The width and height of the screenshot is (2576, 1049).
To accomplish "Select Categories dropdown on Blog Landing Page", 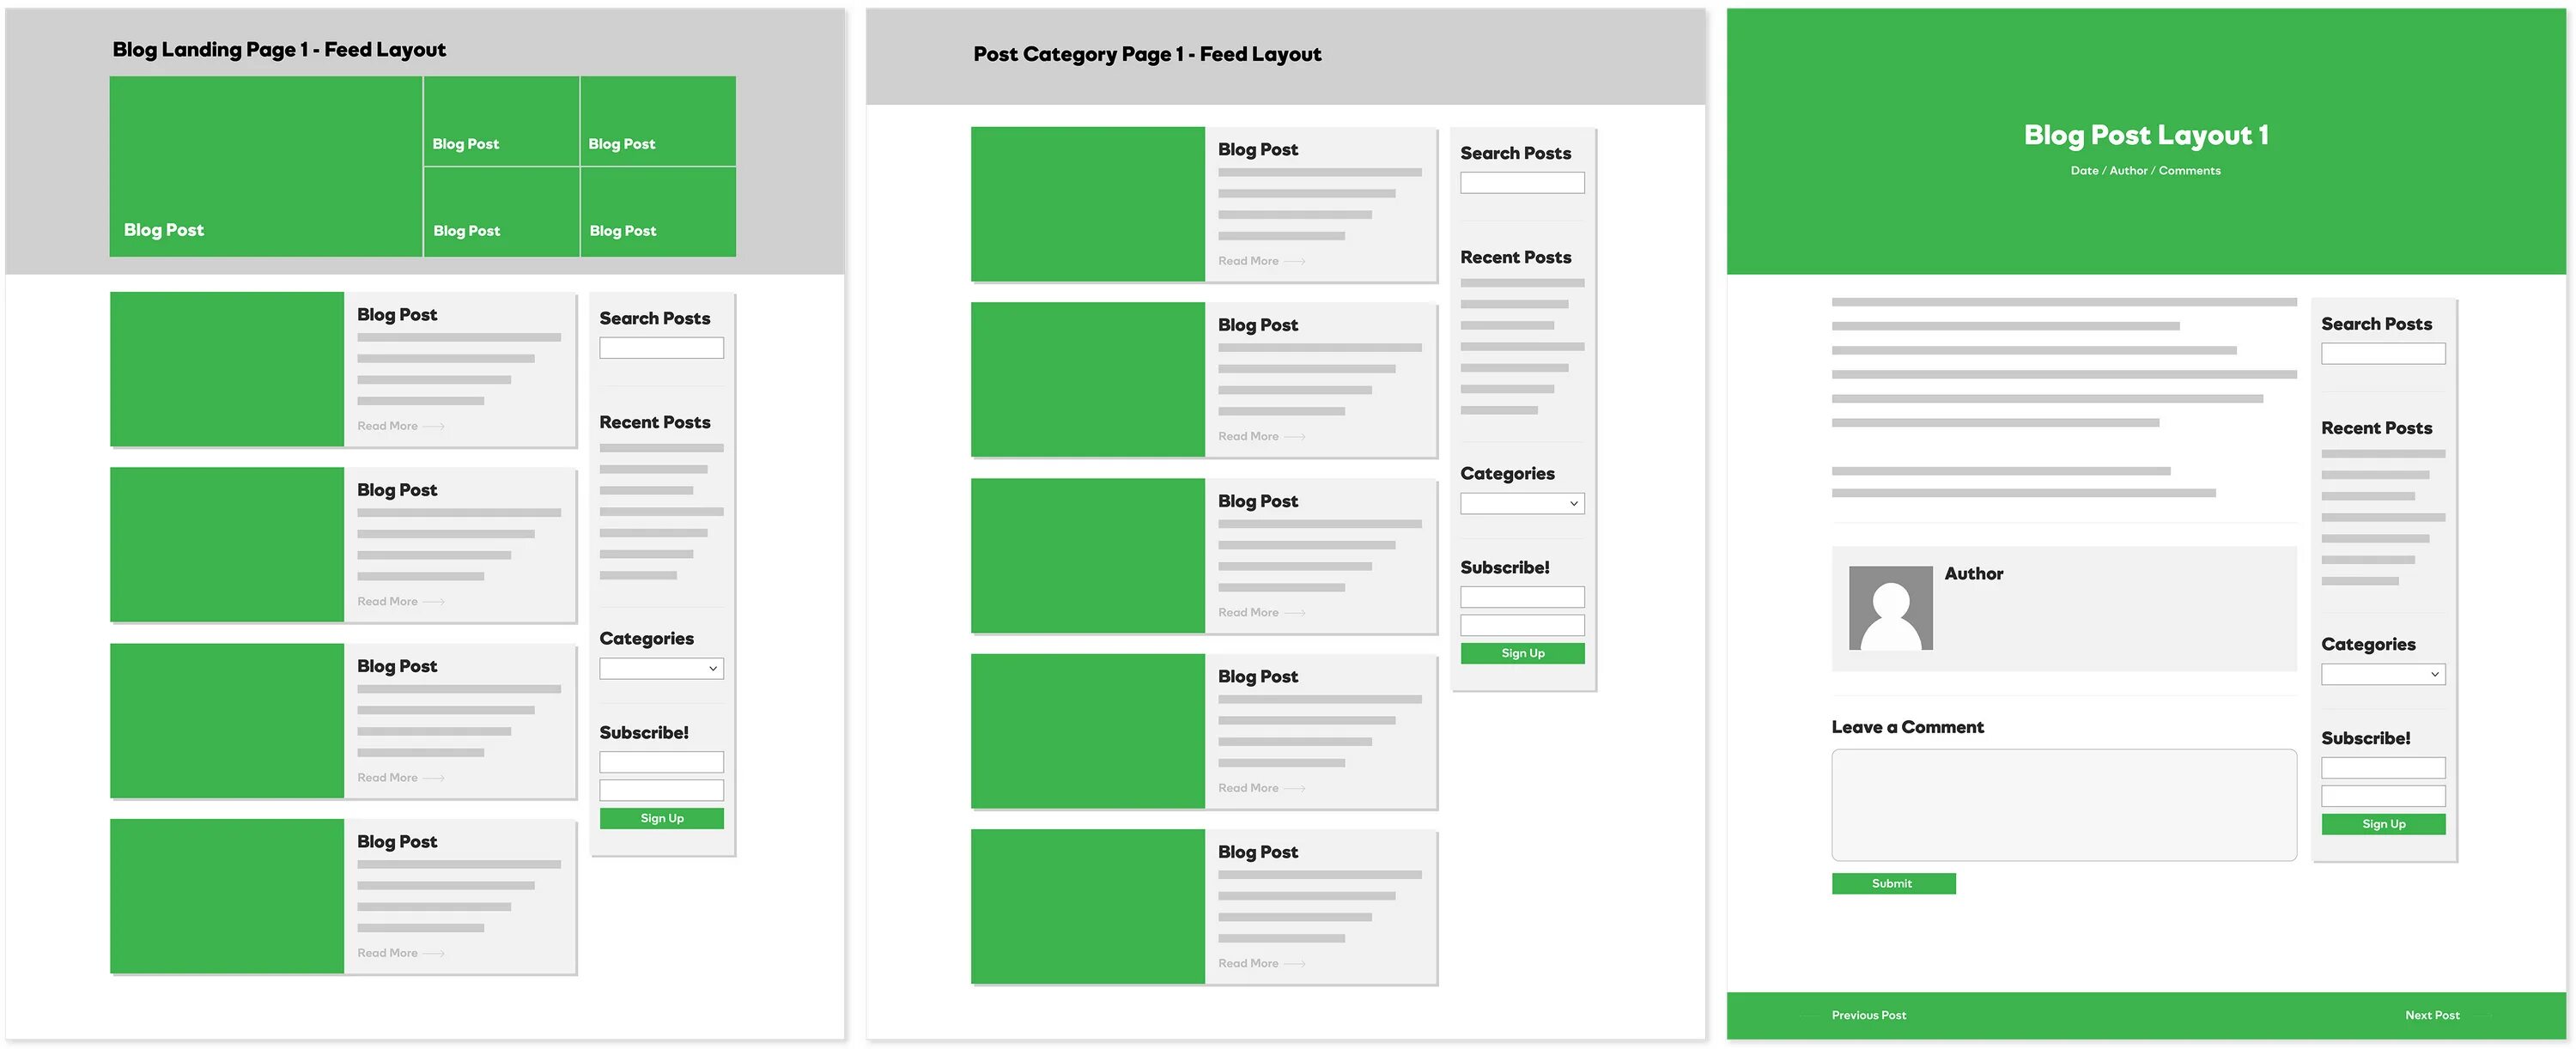I will click(659, 668).
